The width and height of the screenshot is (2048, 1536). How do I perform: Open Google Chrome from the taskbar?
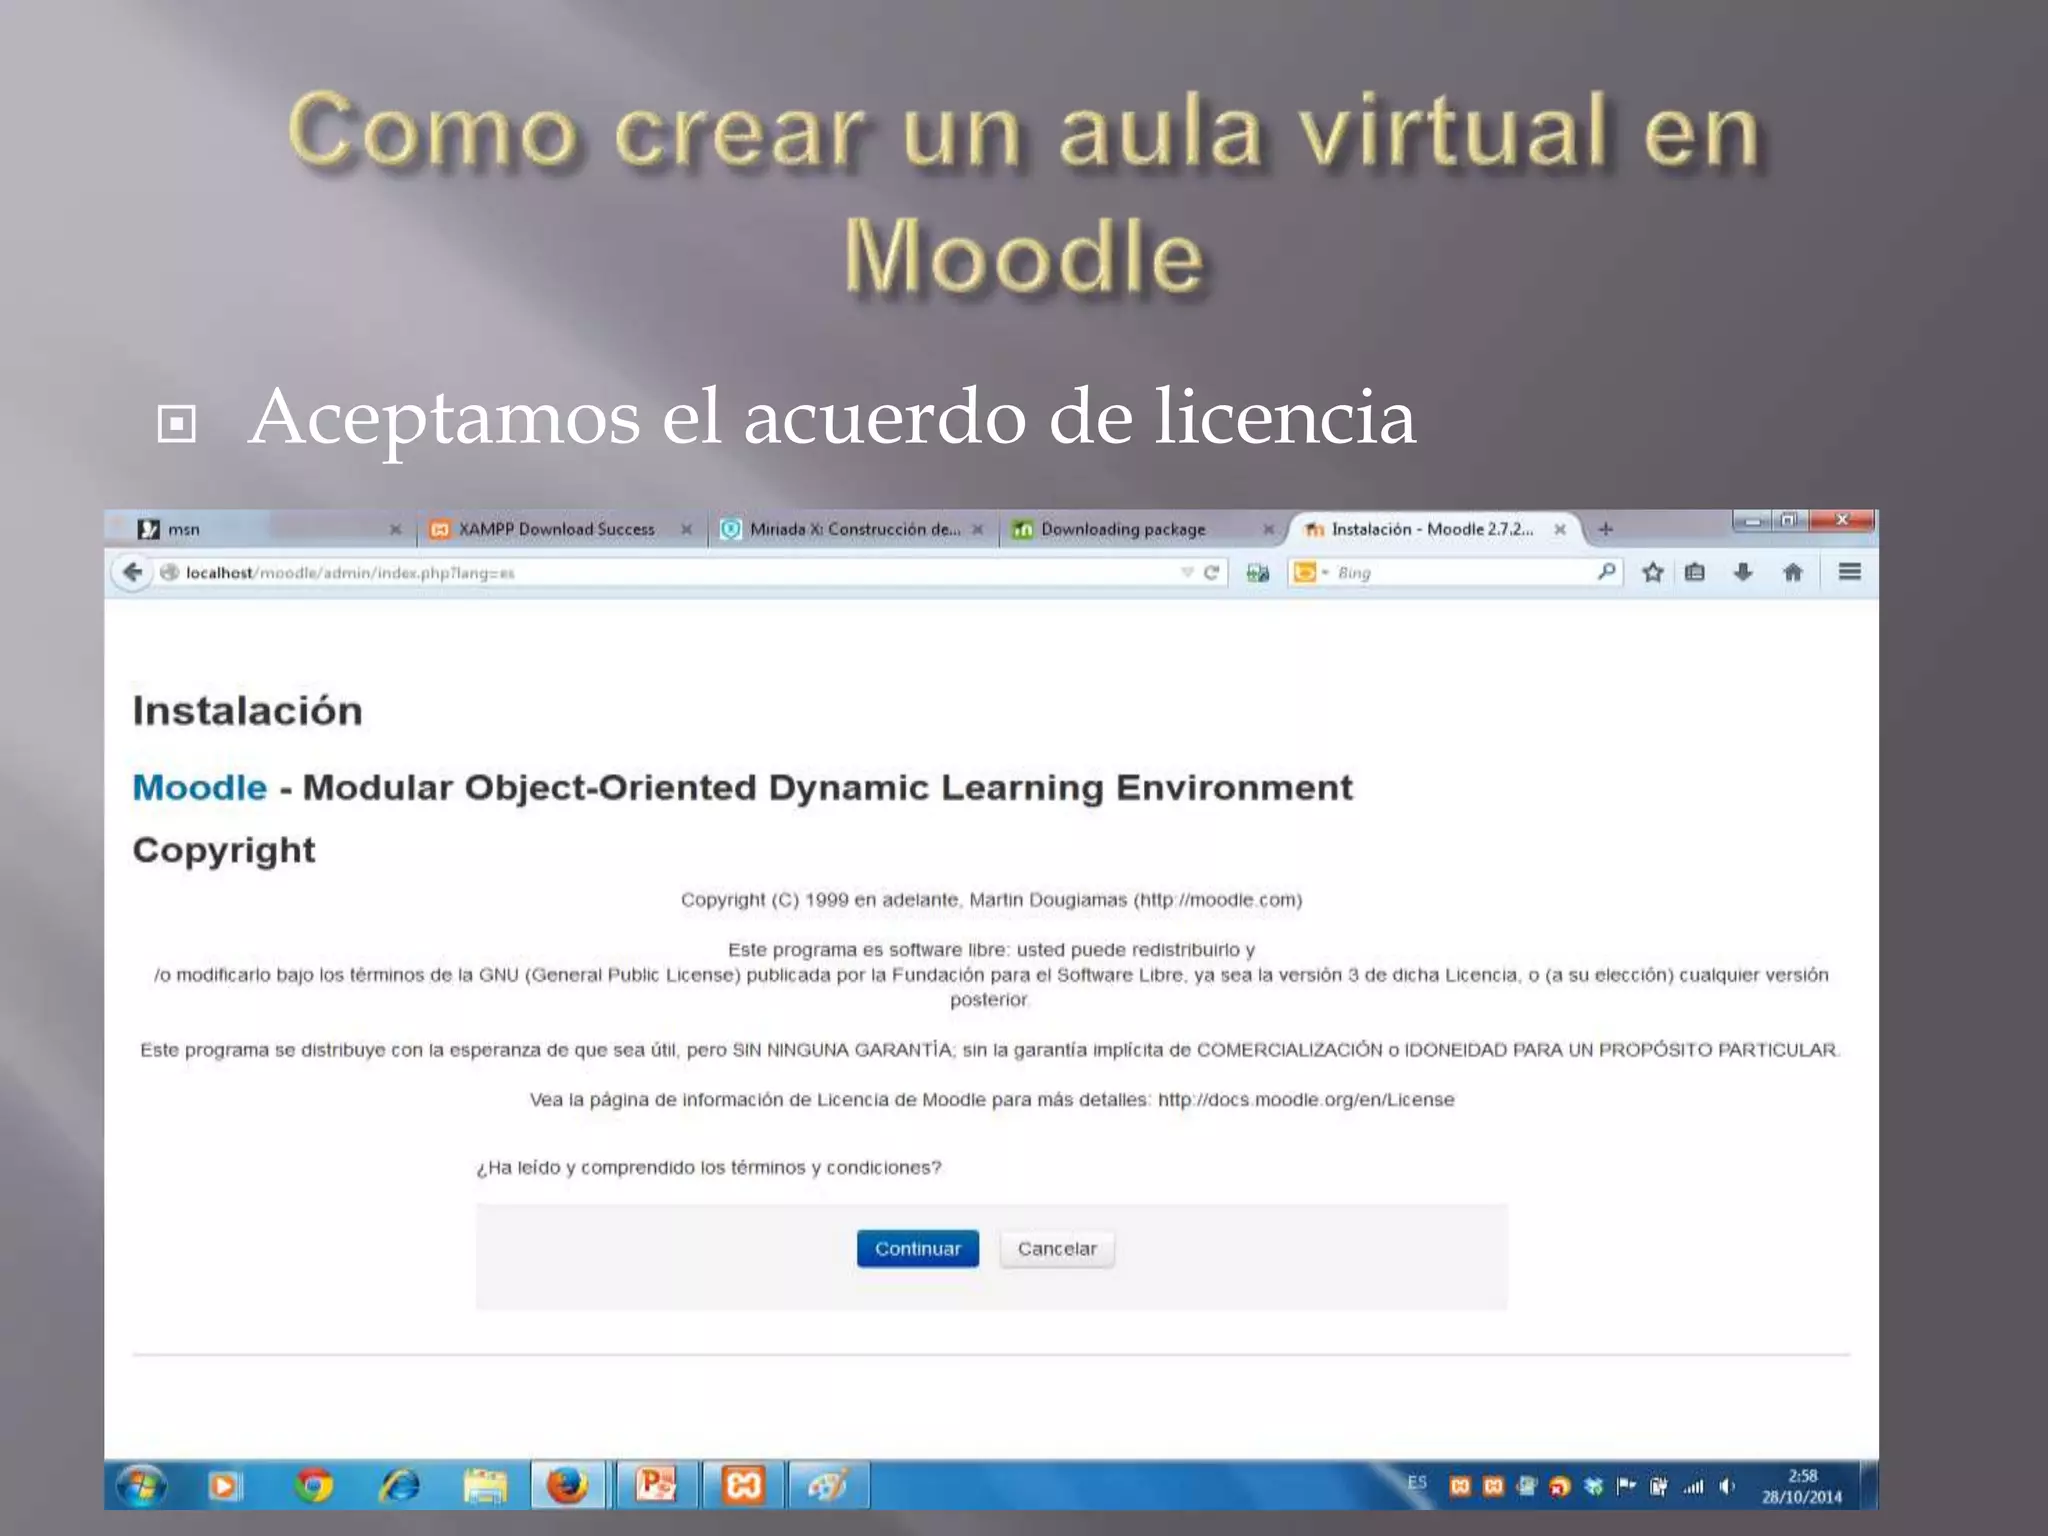click(313, 1486)
